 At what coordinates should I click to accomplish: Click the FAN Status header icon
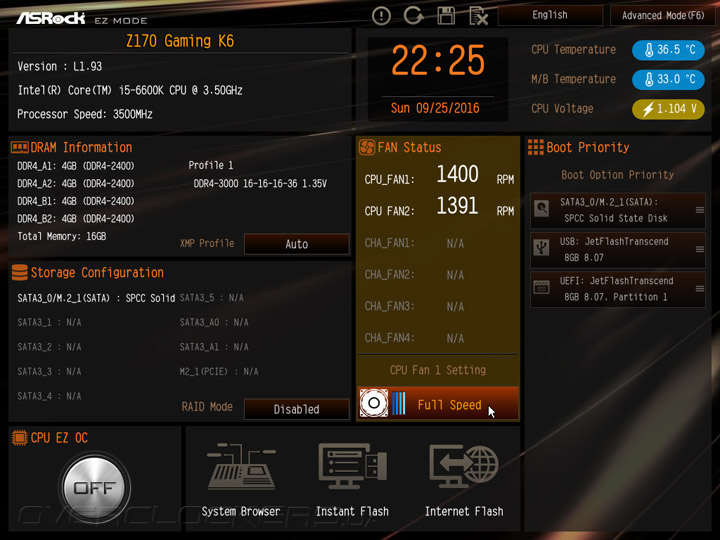(x=367, y=147)
